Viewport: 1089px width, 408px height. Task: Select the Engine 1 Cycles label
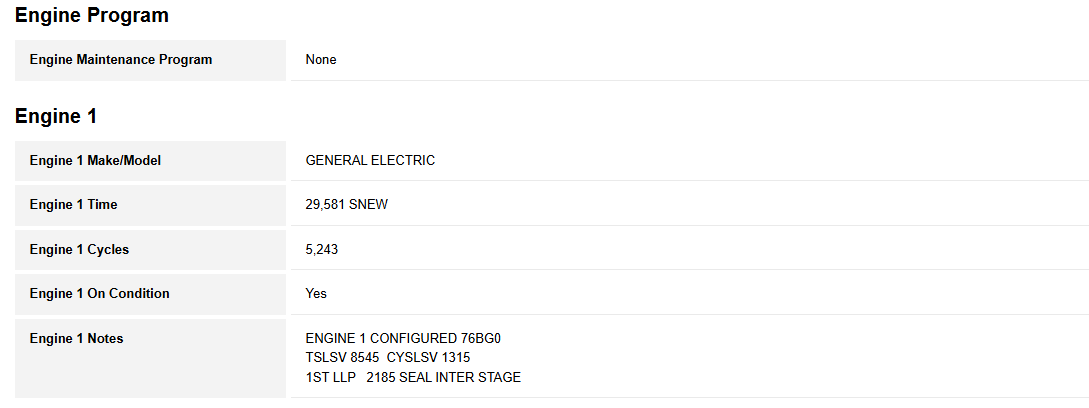click(x=79, y=250)
